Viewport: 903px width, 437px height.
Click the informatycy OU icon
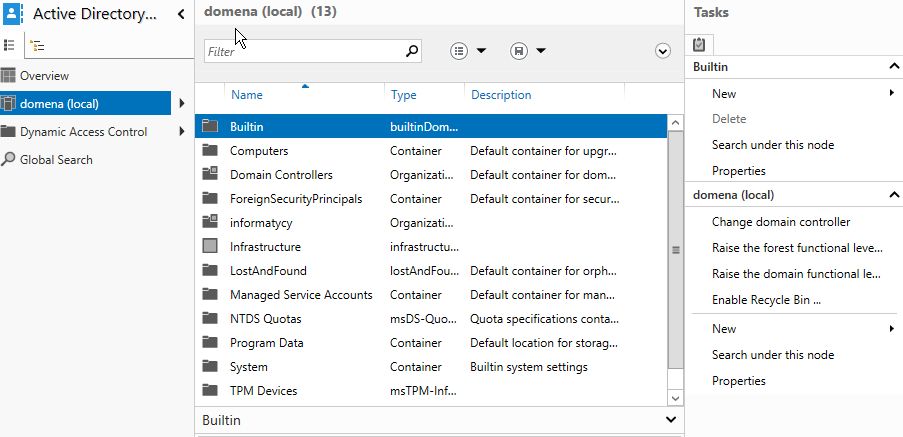coord(210,222)
